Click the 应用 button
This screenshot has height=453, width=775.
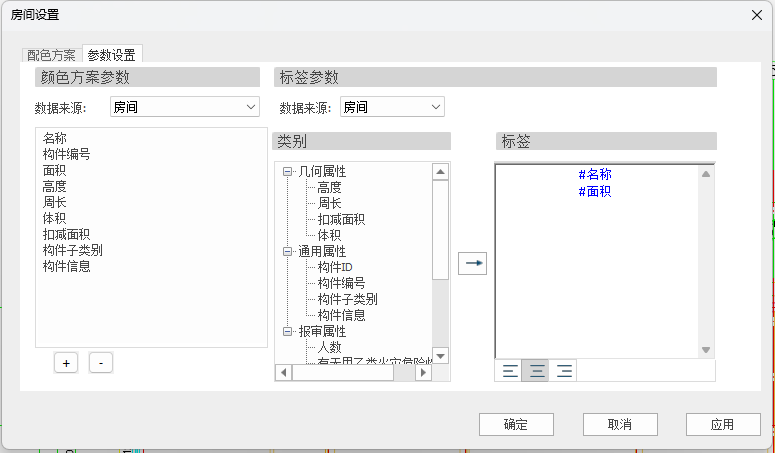723,424
